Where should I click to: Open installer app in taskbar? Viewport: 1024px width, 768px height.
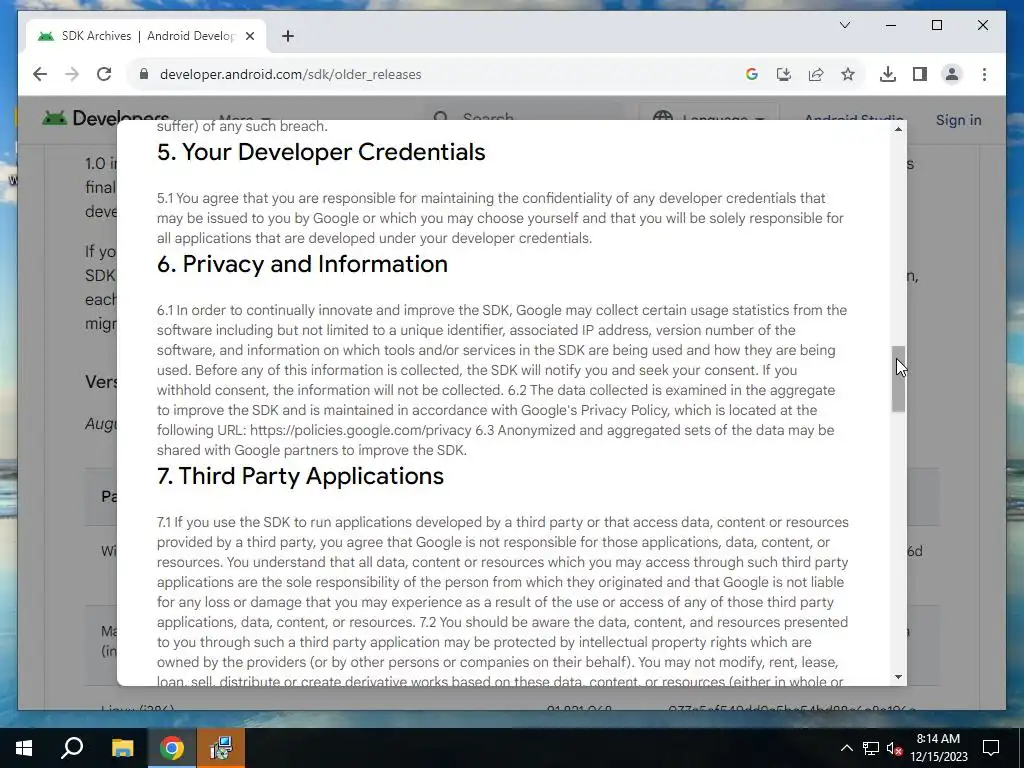click(221, 748)
